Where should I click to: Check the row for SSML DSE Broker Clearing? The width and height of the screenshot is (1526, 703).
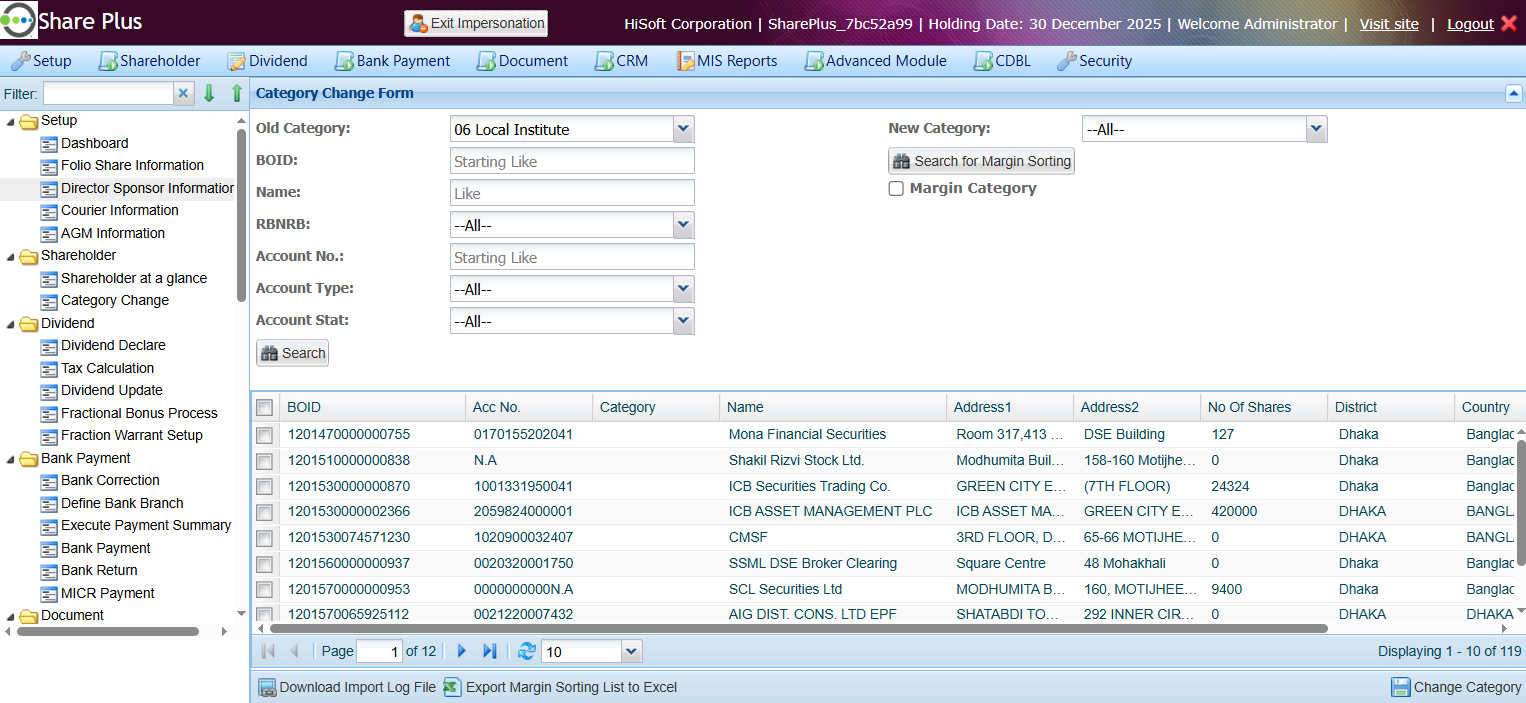click(x=264, y=564)
